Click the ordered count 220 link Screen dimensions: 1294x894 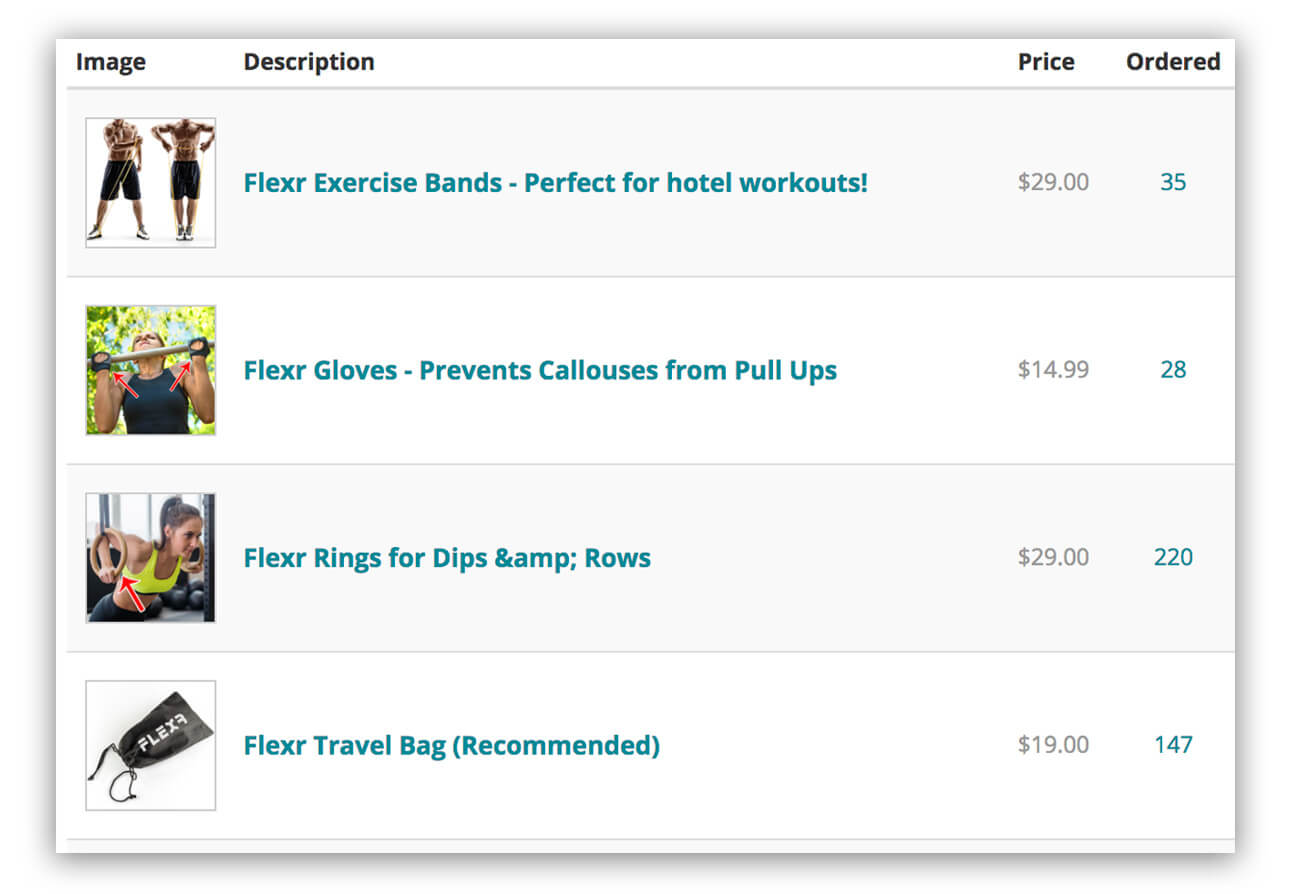[x=1173, y=557]
